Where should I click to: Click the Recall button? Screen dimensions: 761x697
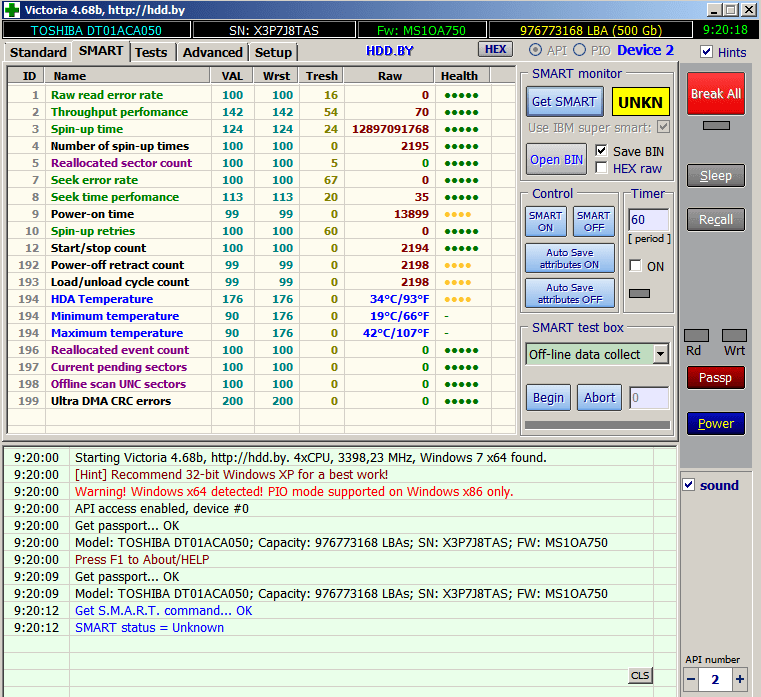716,220
